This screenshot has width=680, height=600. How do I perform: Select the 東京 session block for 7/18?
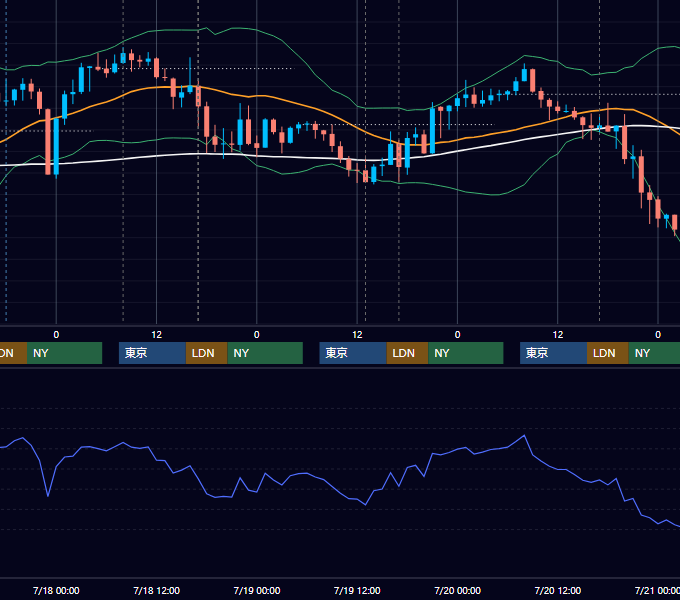point(152,353)
